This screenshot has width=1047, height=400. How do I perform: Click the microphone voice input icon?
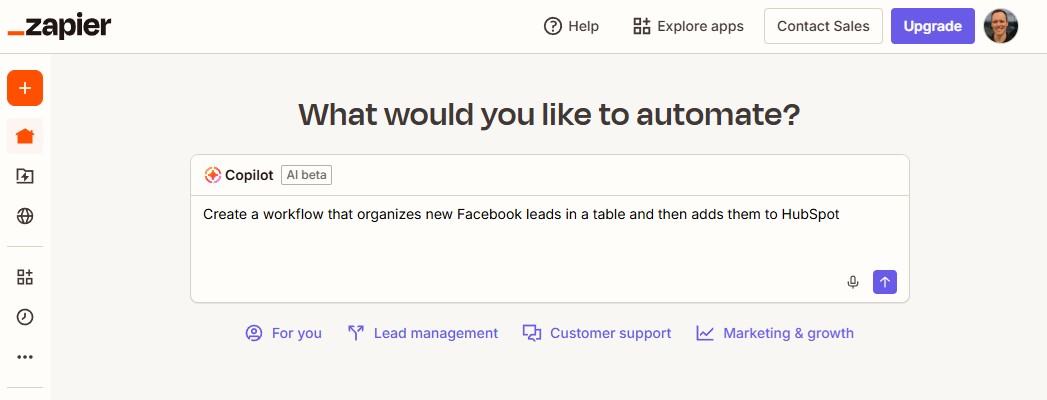(x=853, y=282)
